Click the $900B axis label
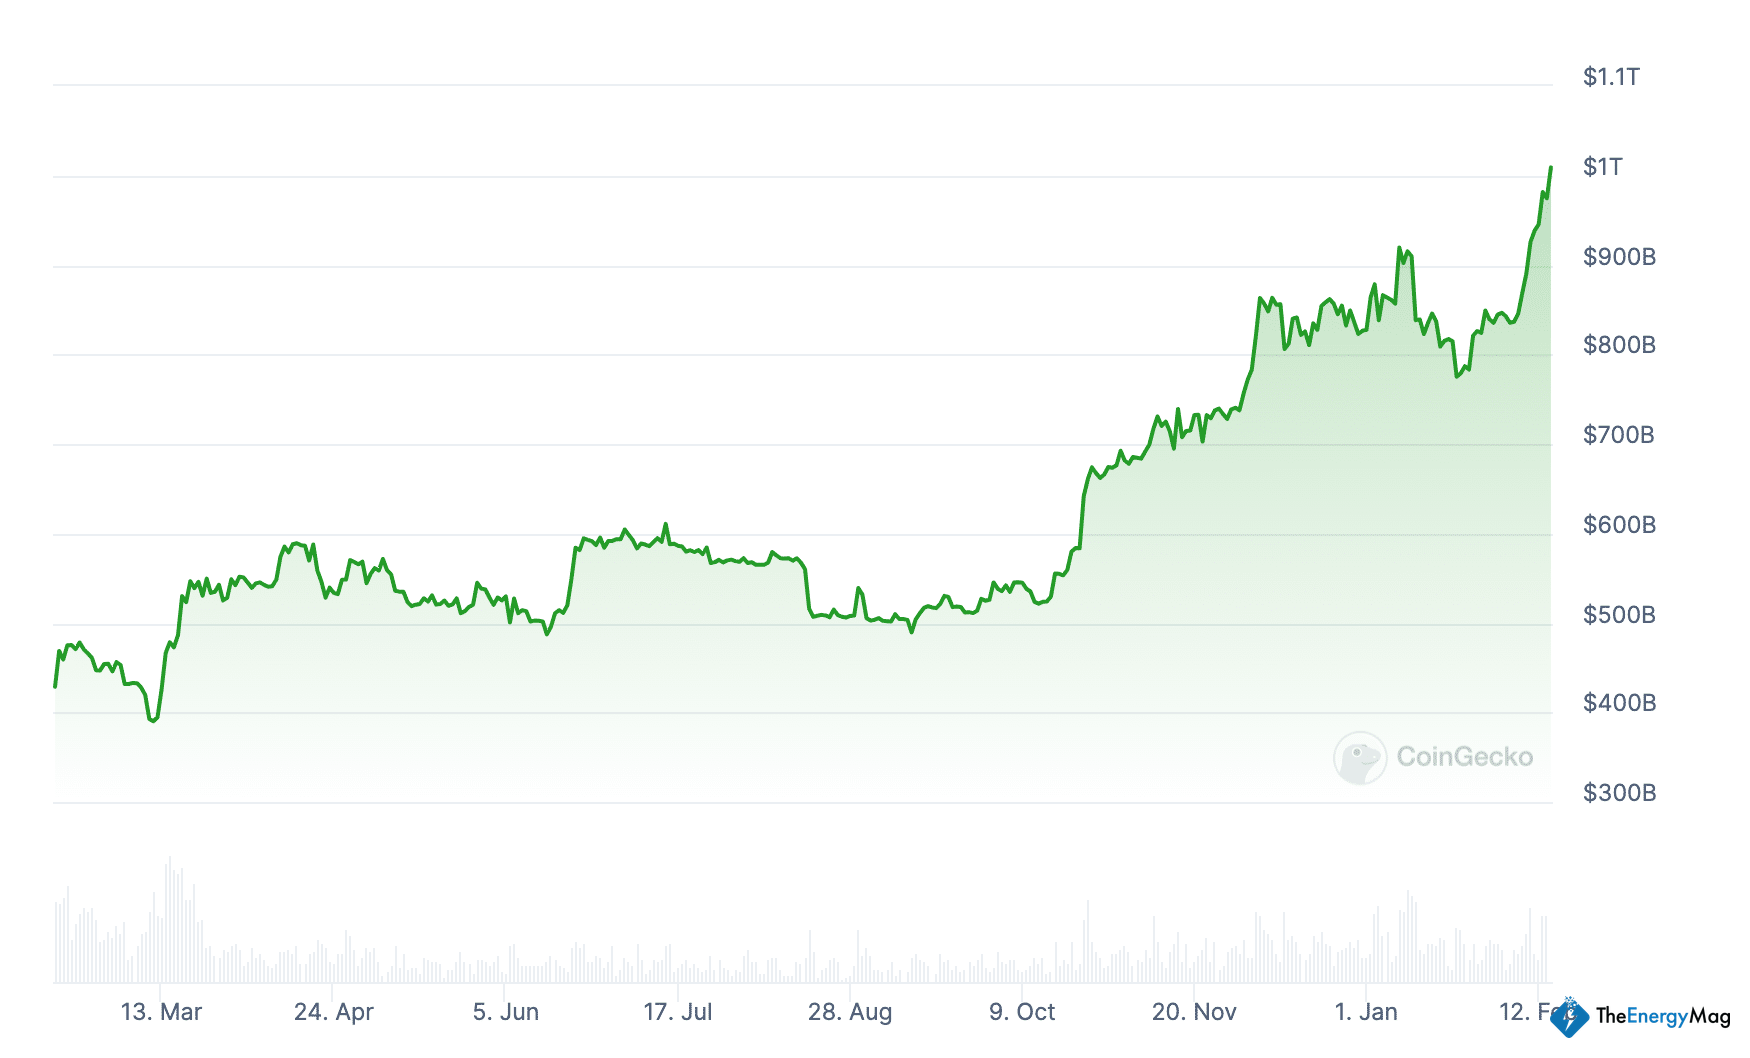 click(1619, 257)
